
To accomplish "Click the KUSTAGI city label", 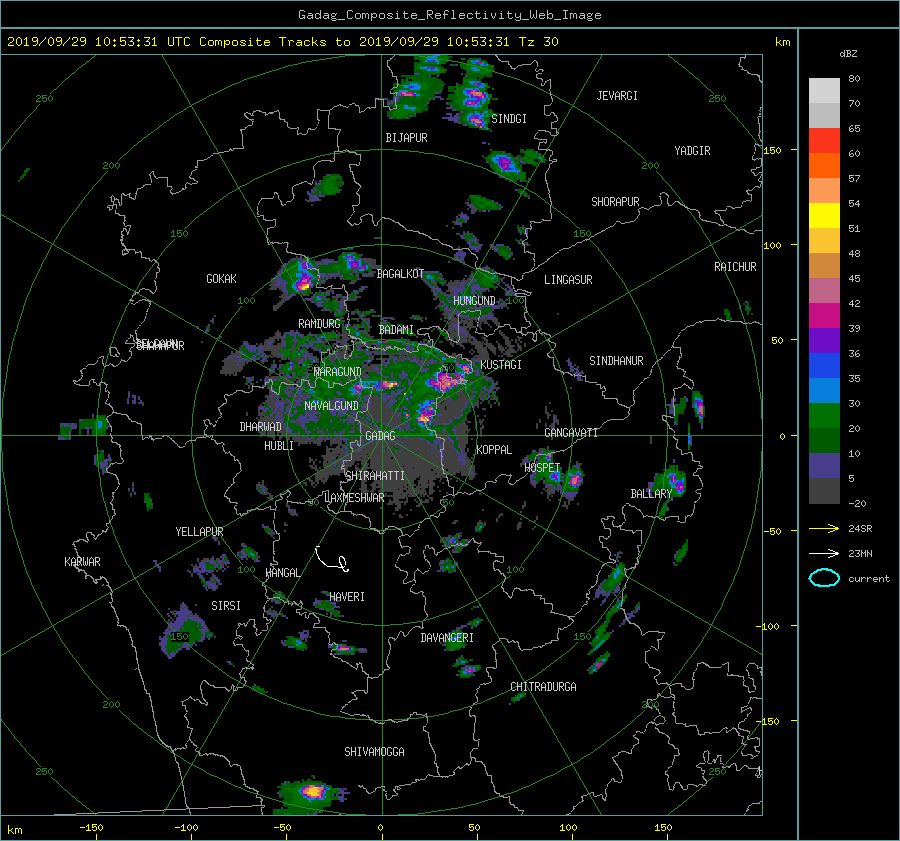I will tap(501, 365).
